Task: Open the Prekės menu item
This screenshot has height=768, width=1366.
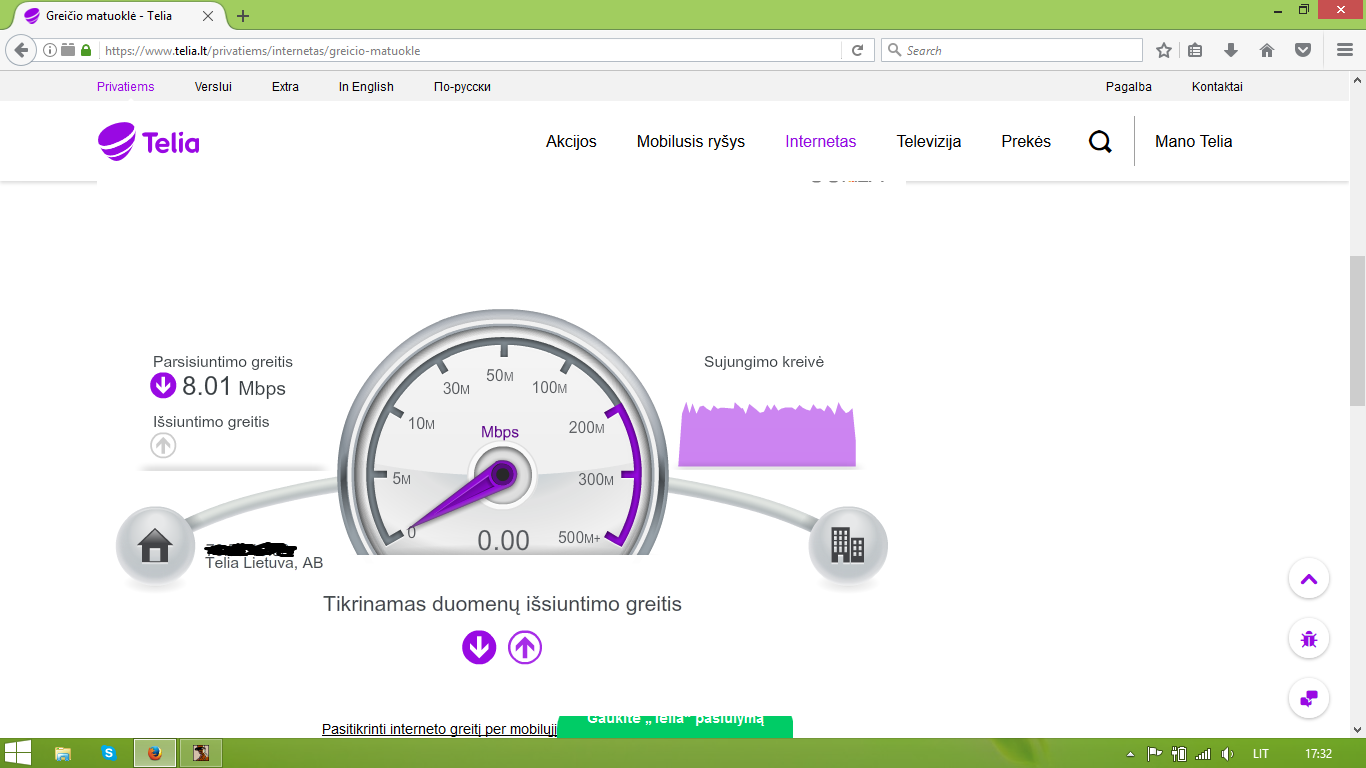Action: 1026,142
